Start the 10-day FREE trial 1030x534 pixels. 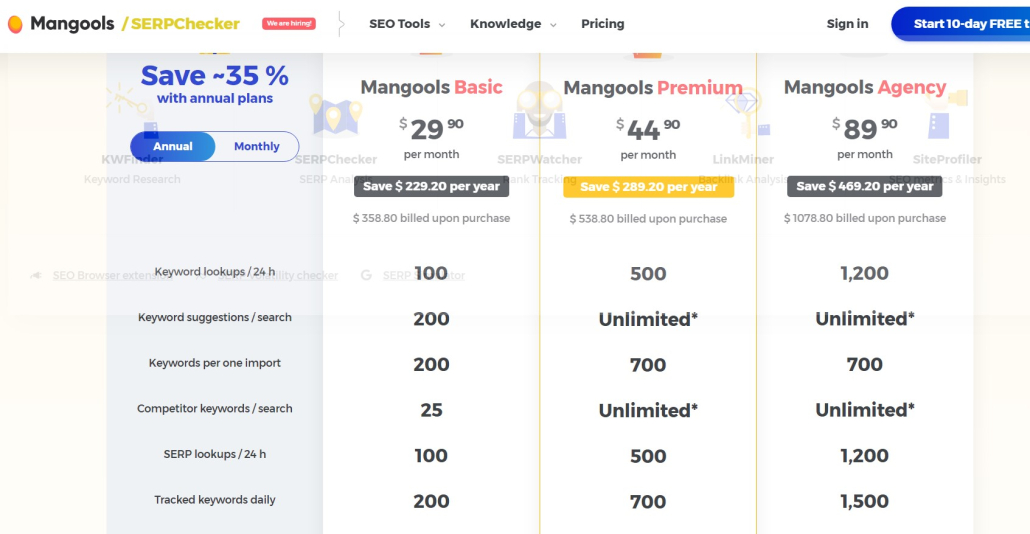tap(960, 24)
